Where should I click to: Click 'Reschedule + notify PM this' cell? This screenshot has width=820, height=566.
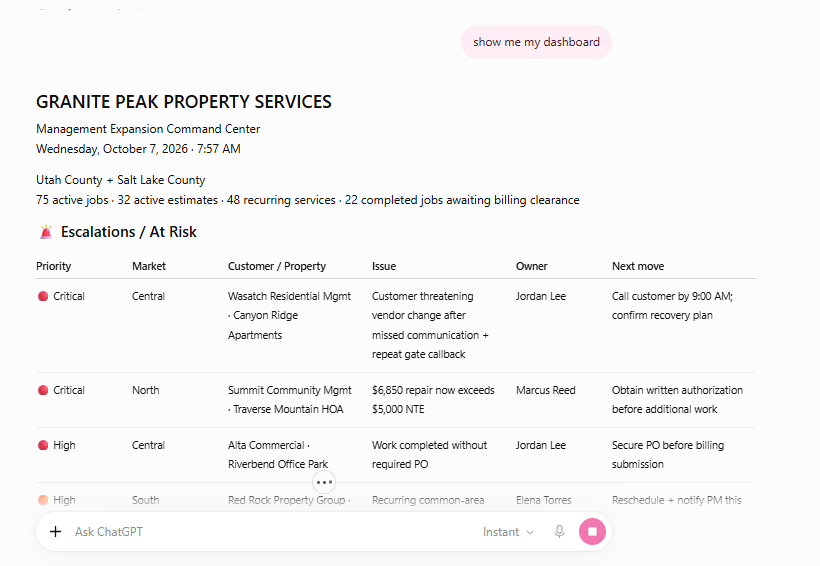click(677, 500)
